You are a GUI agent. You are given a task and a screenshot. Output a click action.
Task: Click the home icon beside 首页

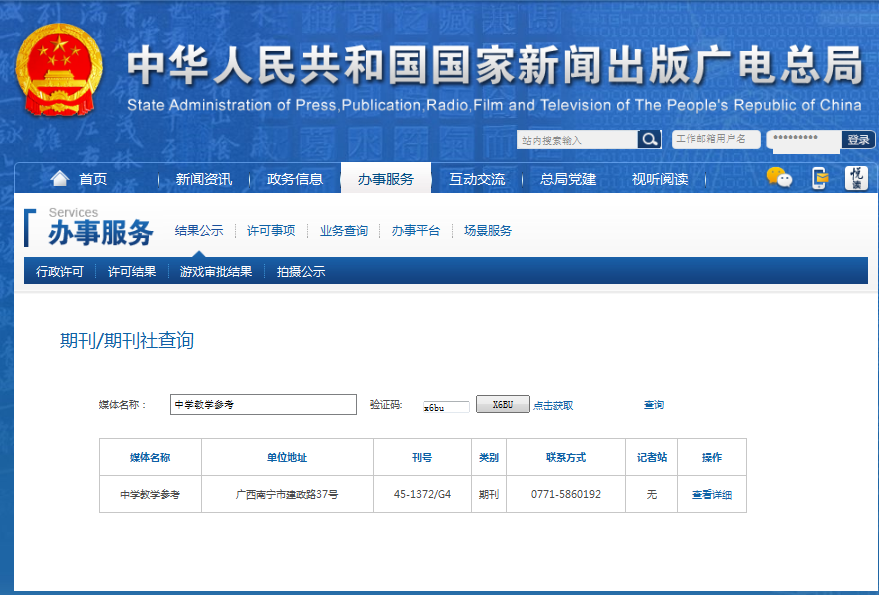click(x=59, y=178)
